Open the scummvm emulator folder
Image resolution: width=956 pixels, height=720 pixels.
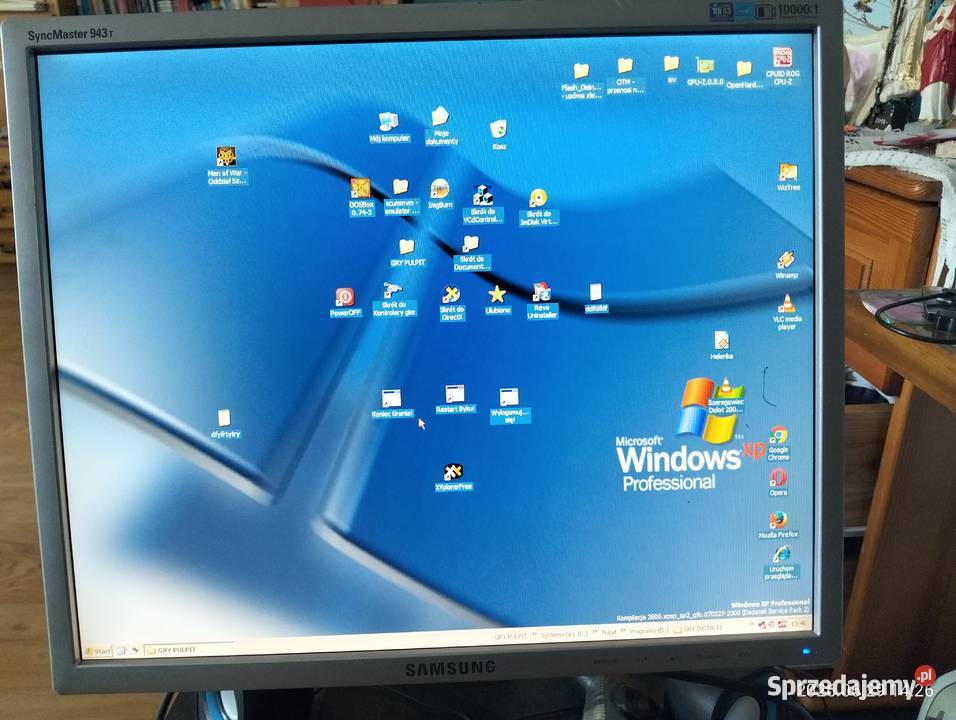[x=401, y=197]
